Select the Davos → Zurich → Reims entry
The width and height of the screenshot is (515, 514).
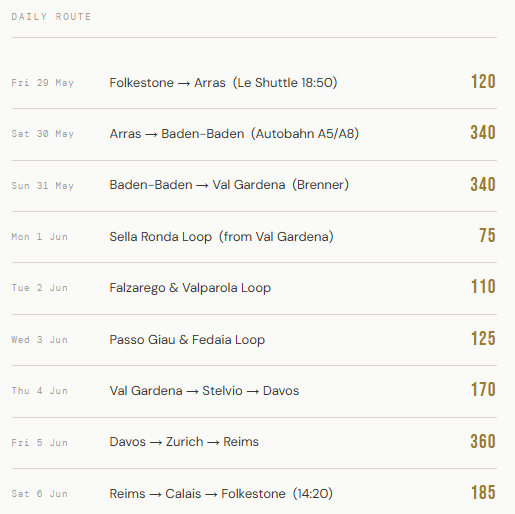184,442
